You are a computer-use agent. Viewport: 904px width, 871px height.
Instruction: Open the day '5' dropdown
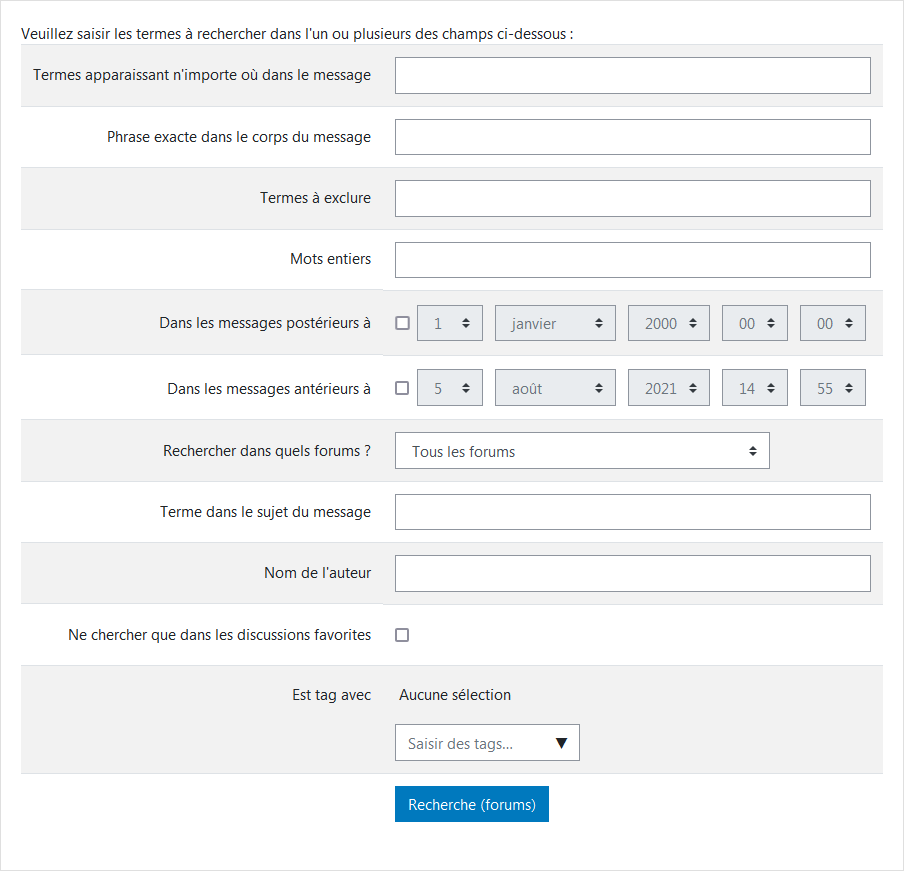pos(449,388)
